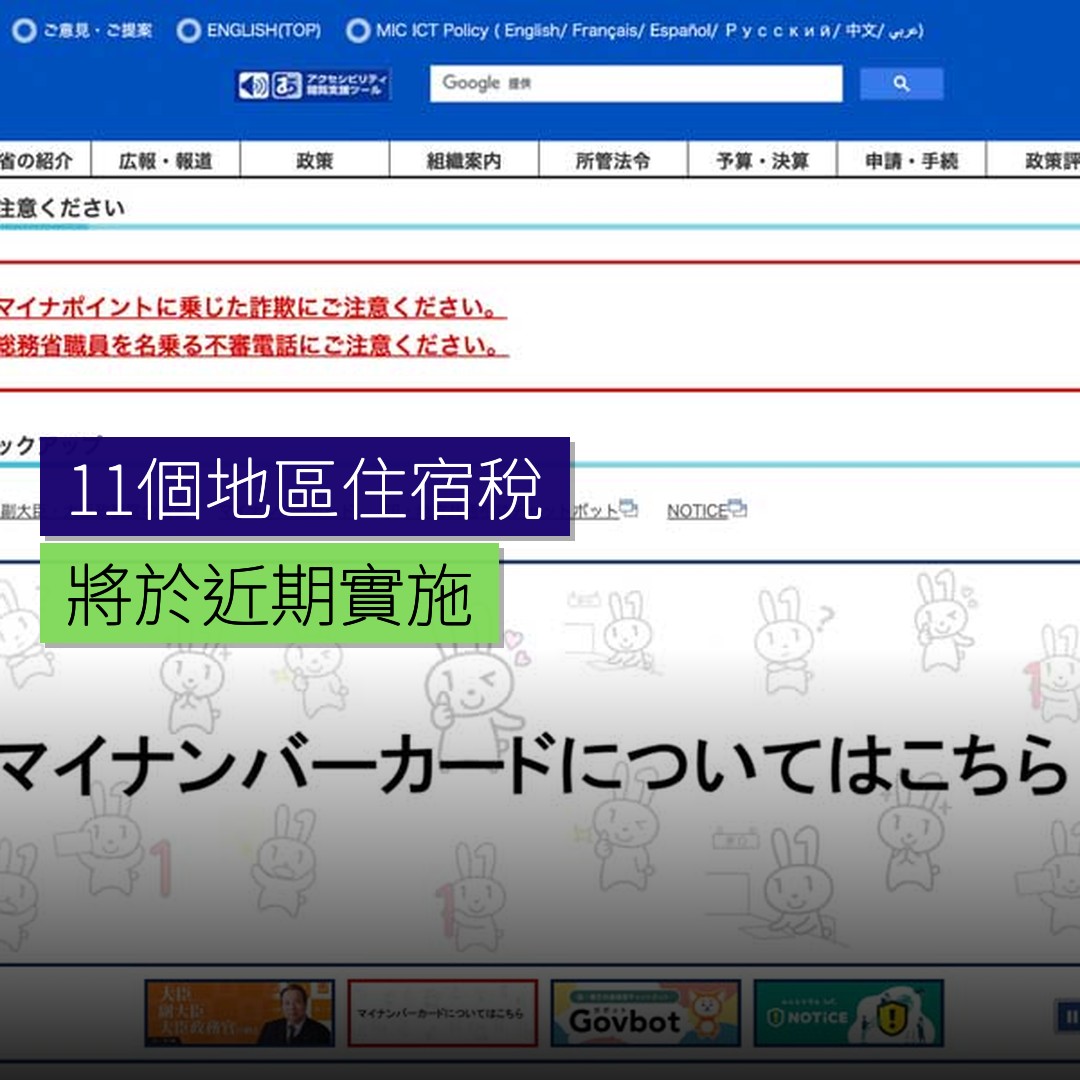Click the bullet icon before ご意見・ご提案
Viewport: 1080px width, 1080px height.
24,31
